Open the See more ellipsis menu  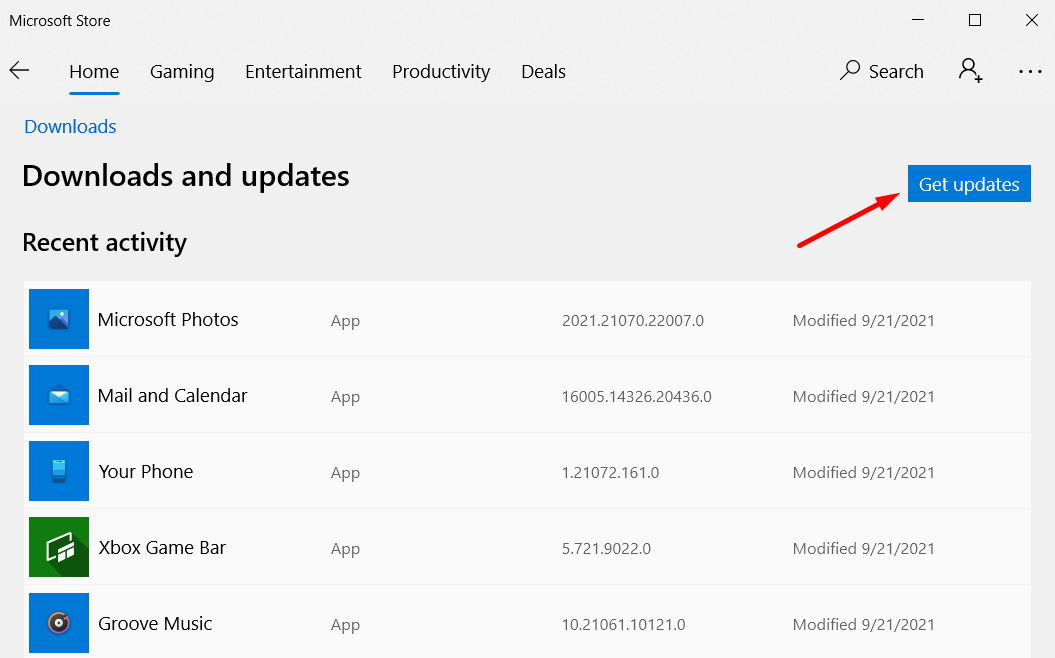coord(1029,71)
